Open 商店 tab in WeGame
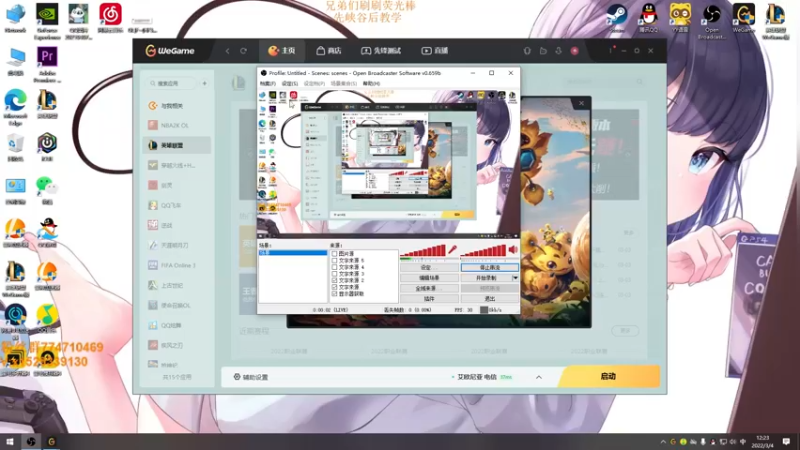Viewport: 800px width, 450px height. [x=329, y=51]
